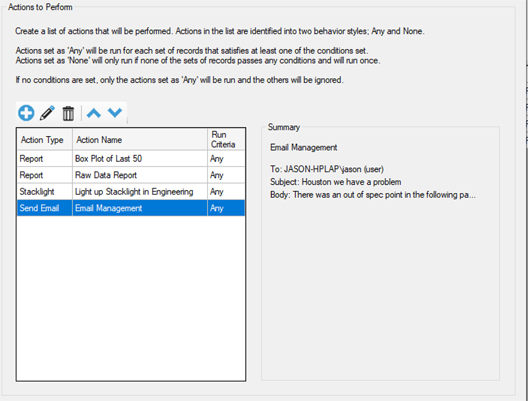Image resolution: width=528 pixels, height=401 pixels.
Task: Click the Action Type column header
Action: point(44,140)
